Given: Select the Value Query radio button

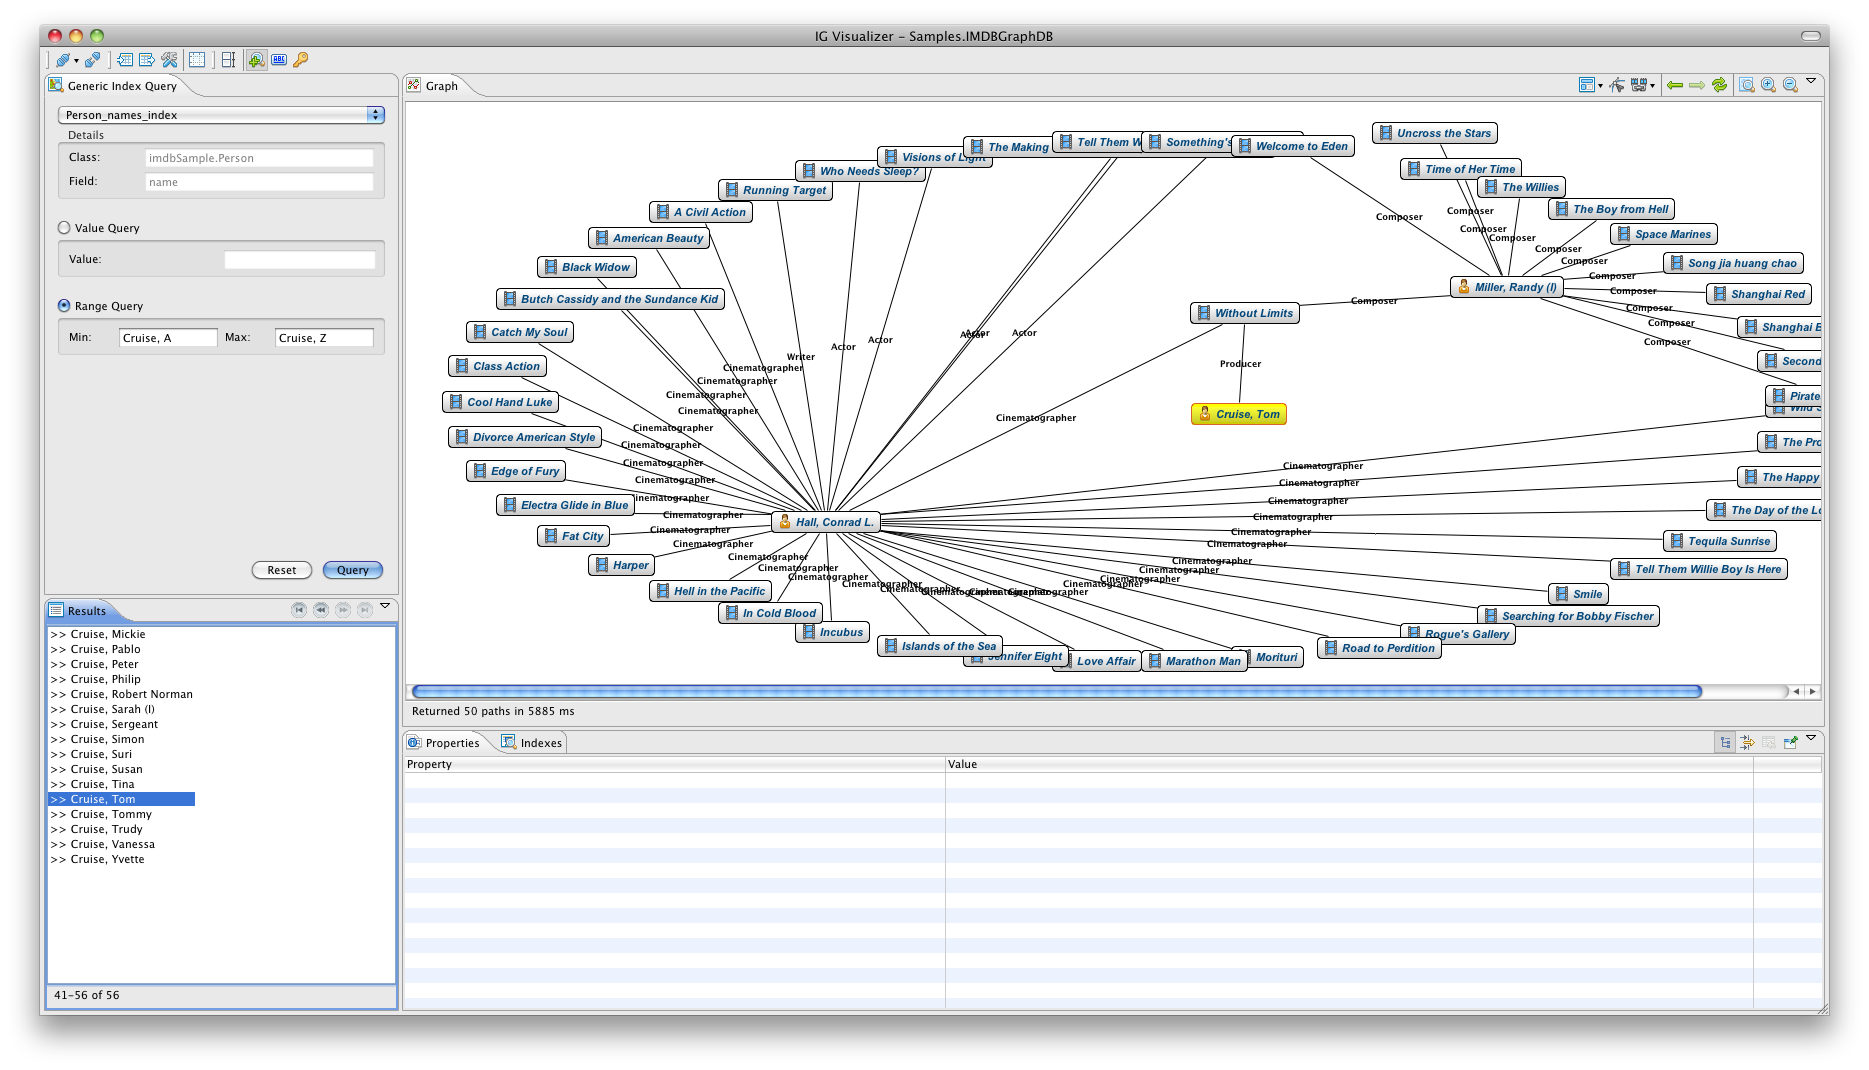Looking at the screenshot, I should click(65, 228).
